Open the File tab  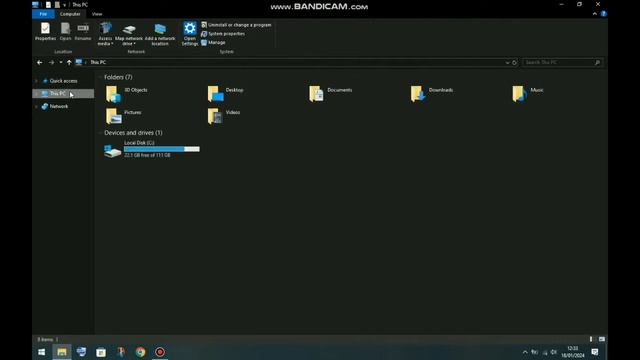43,14
